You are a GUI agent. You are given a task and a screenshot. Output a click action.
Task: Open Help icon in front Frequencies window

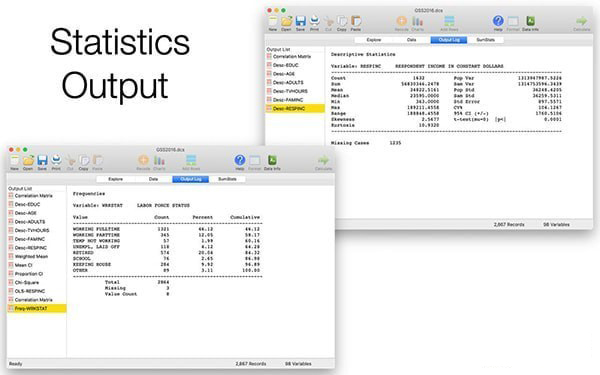(240, 160)
